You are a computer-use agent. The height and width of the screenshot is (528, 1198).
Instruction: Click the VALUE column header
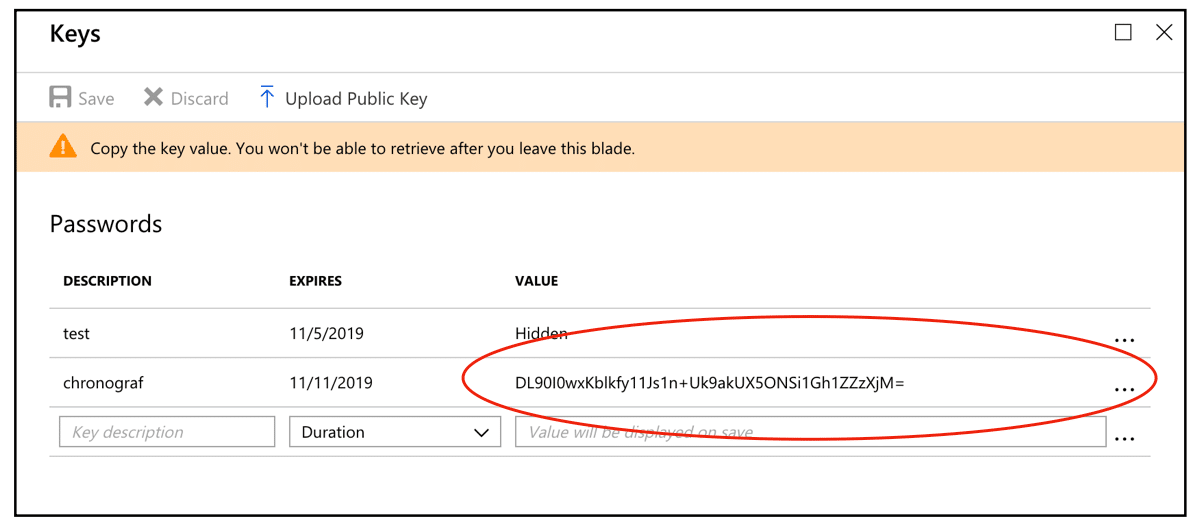point(536,281)
